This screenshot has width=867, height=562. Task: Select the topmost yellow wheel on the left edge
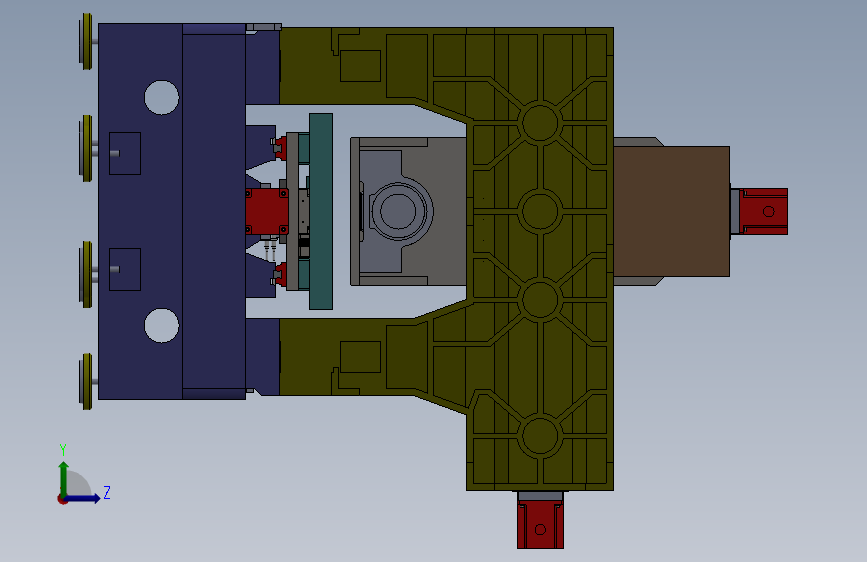click(x=87, y=41)
